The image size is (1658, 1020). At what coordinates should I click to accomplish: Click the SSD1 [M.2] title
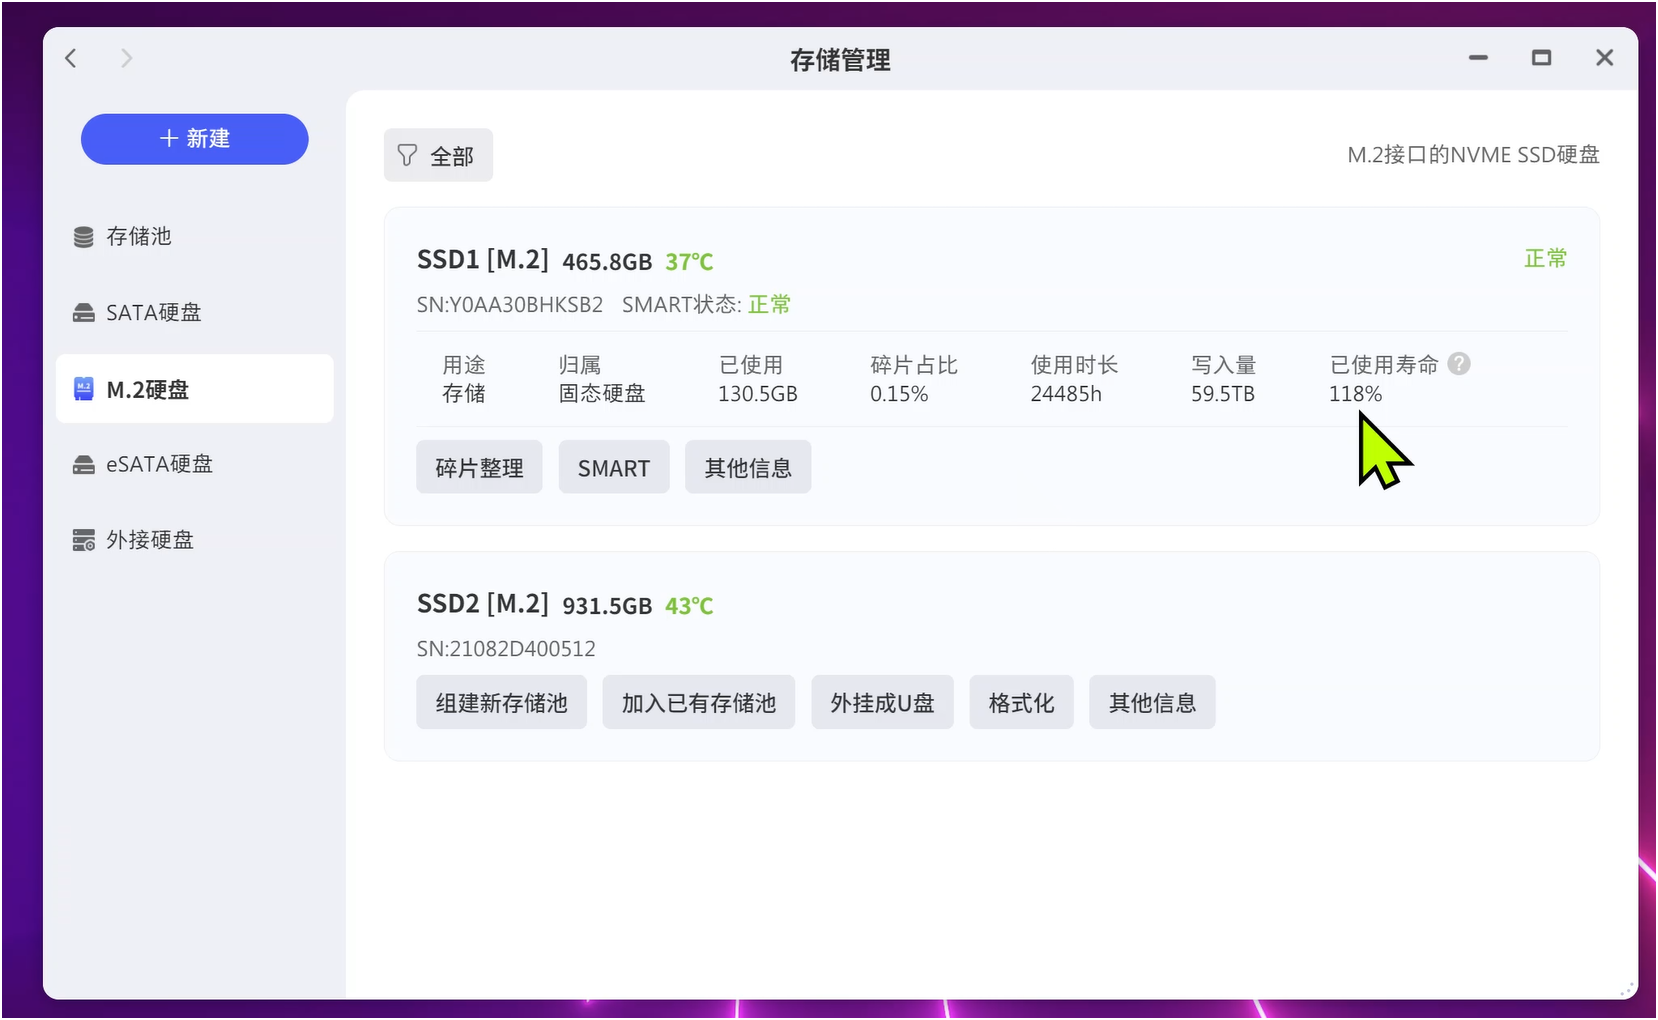point(483,260)
